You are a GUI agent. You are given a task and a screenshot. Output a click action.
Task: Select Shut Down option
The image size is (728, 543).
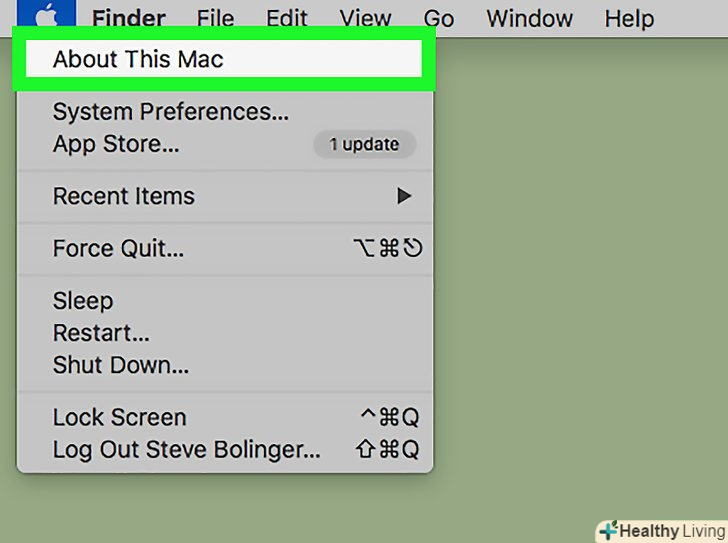pos(121,364)
